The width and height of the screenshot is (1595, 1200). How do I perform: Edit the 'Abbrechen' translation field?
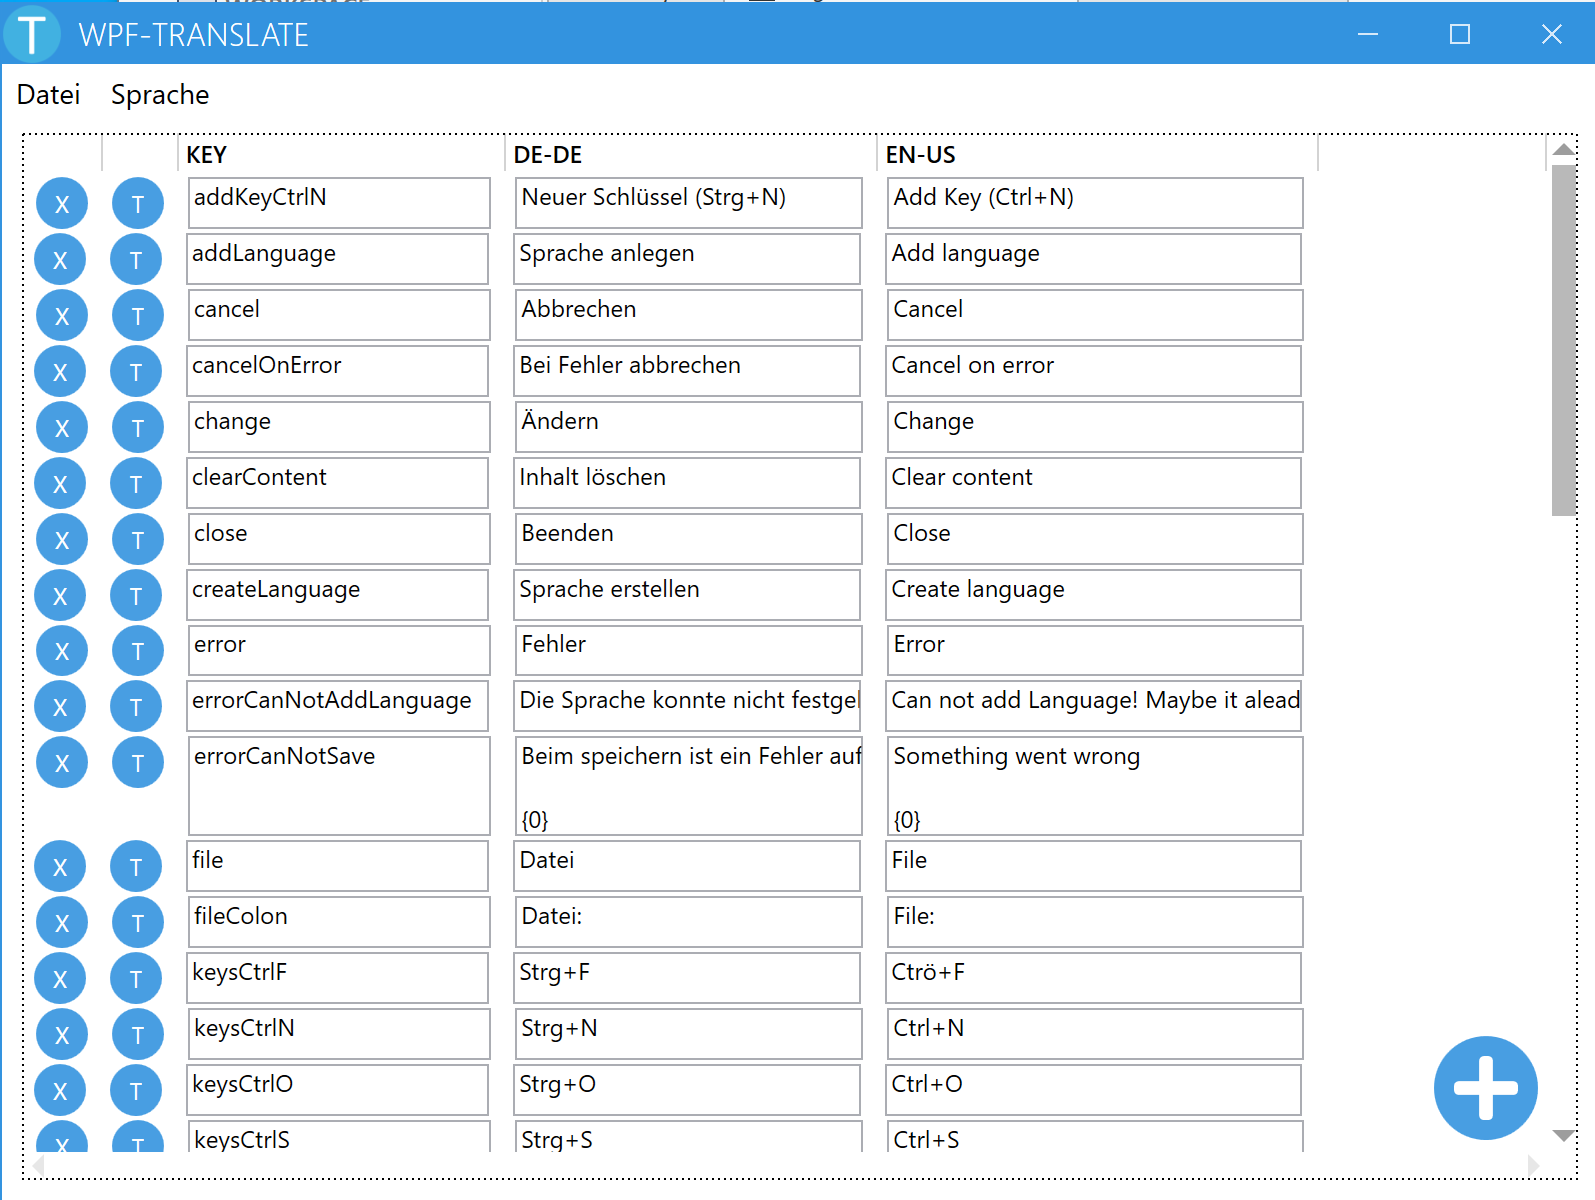pos(689,315)
